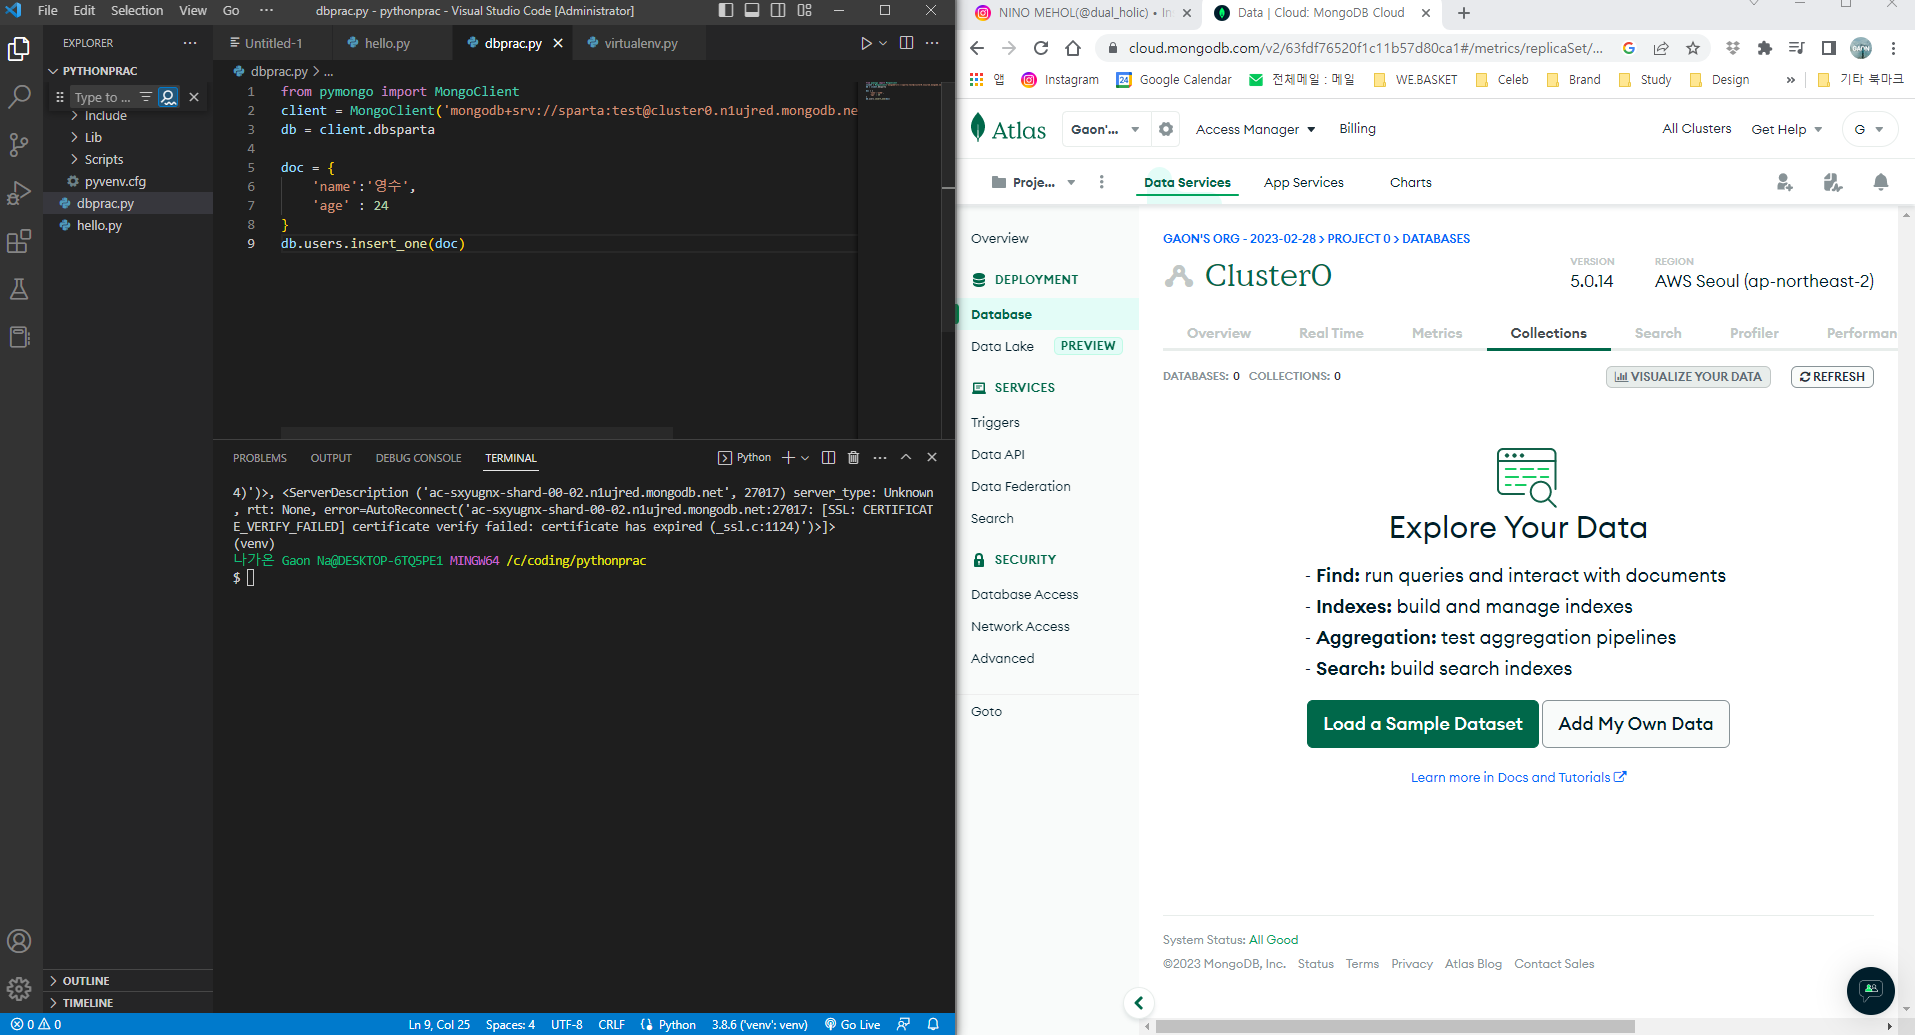1915x1035 pixels.
Task: Open Network Access in the Atlas sidebar
Action: pos(1020,626)
